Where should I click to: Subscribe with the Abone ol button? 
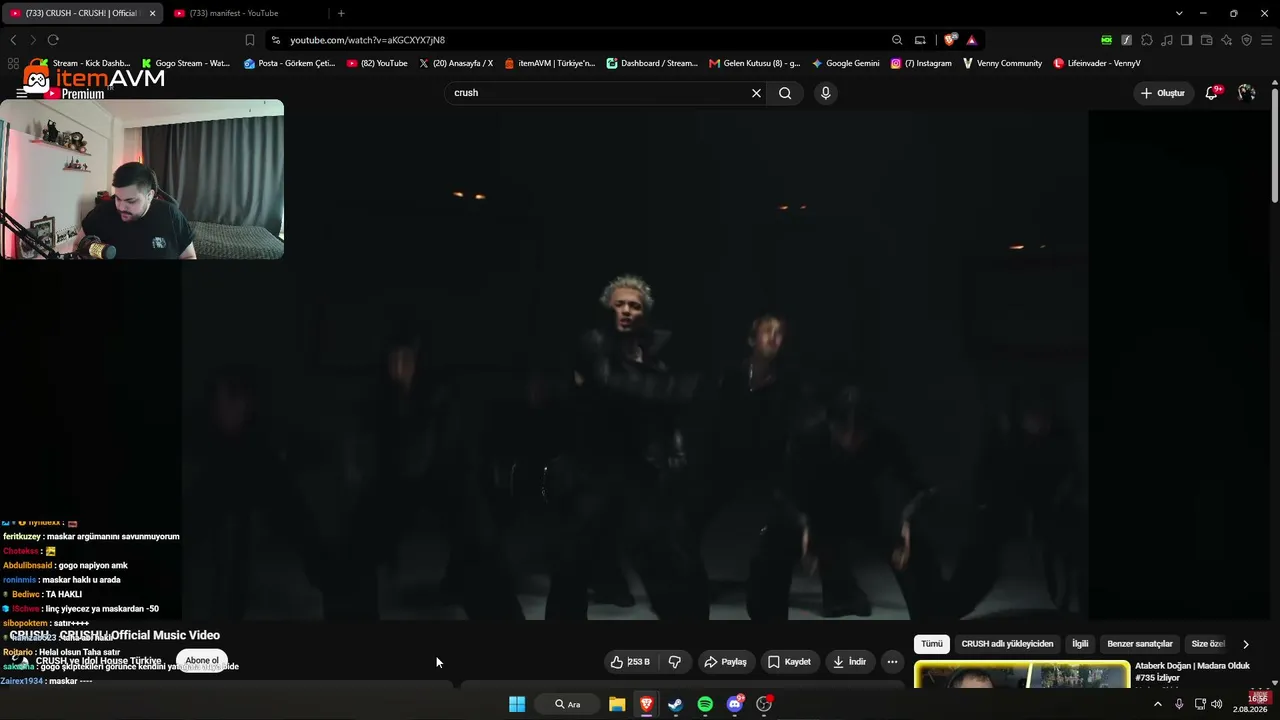[x=202, y=661]
